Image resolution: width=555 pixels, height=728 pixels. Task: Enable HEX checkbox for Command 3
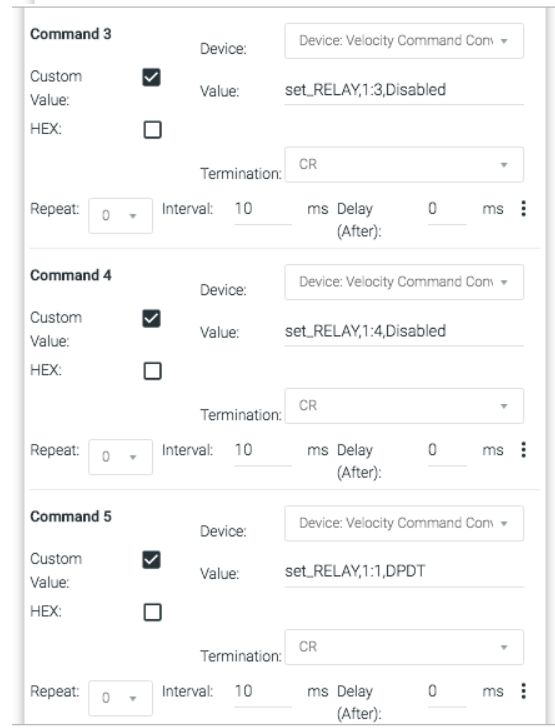click(x=152, y=130)
